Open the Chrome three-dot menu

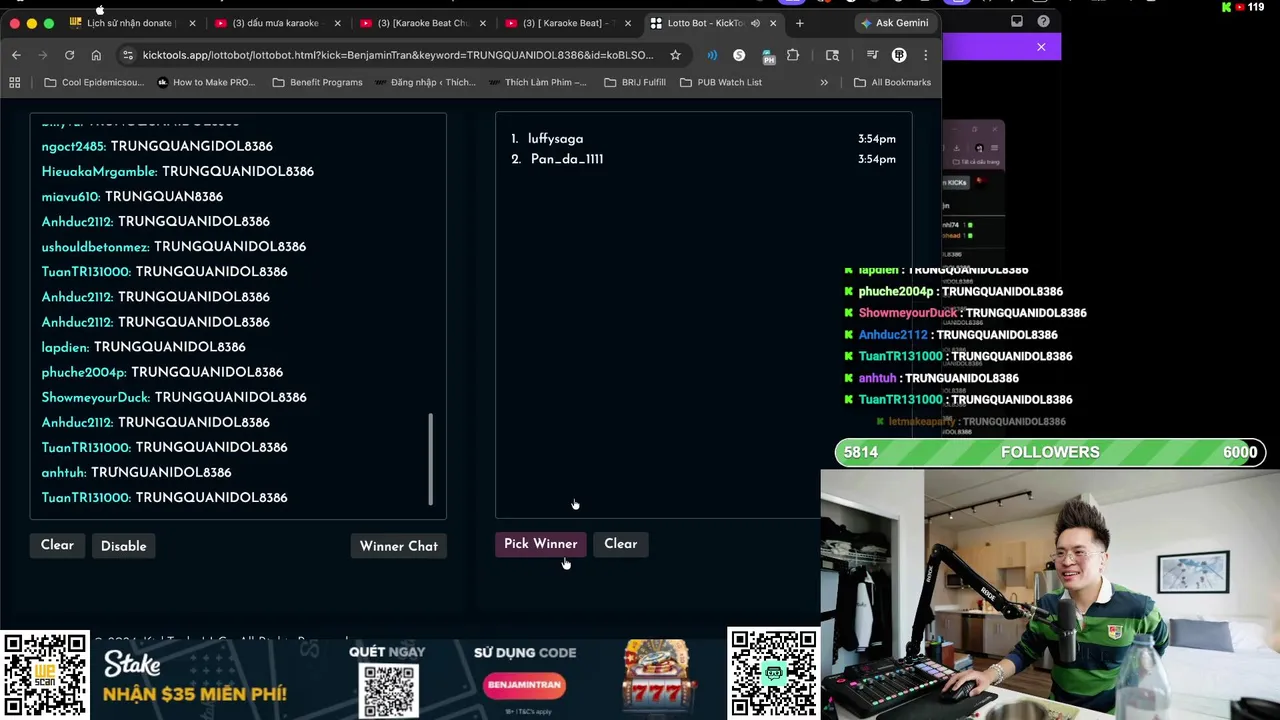tap(925, 55)
